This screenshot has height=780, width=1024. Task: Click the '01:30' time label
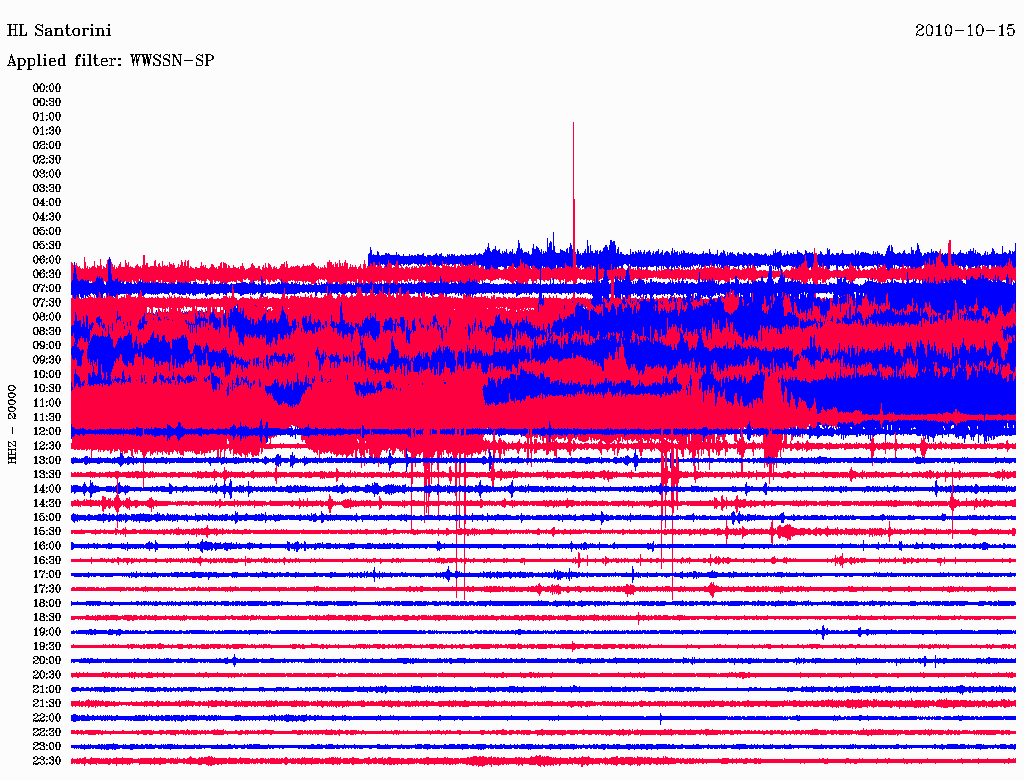47,131
